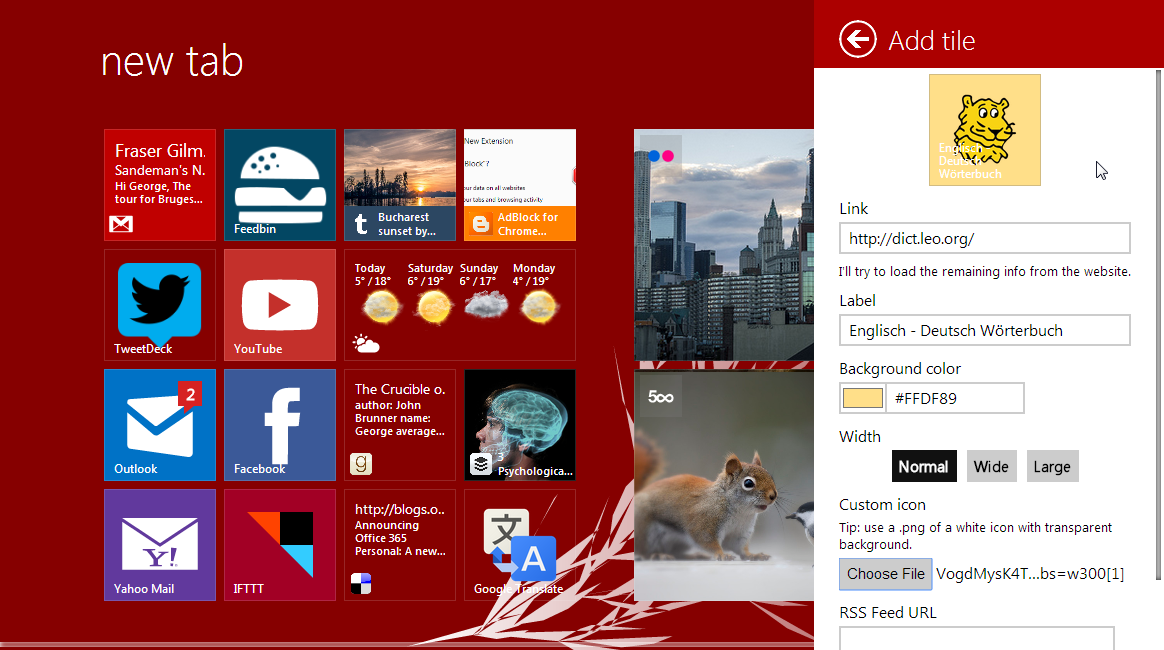Open the Gmail tile from Fraser

[x=160, y=184]
